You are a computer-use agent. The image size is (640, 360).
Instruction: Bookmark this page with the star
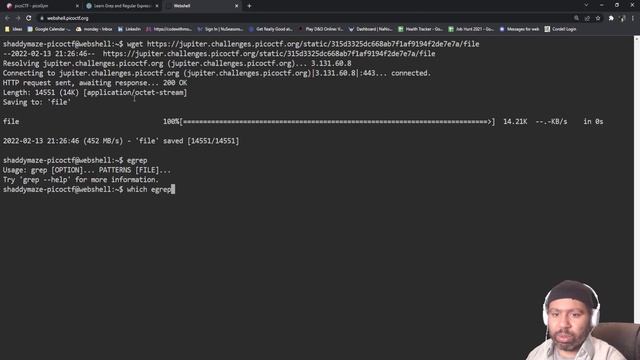(x=598, y=18)
